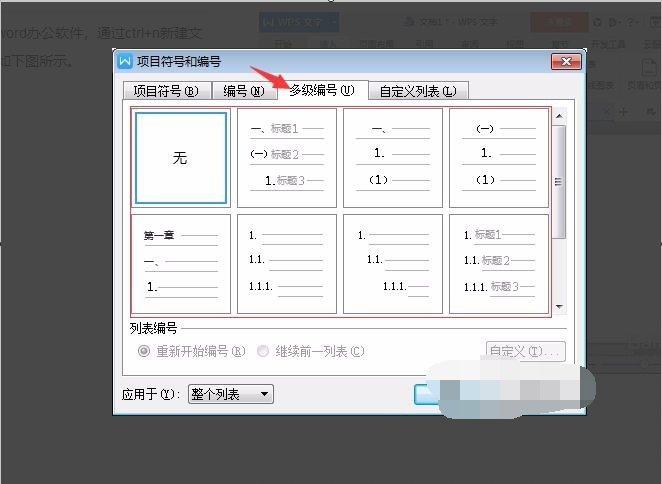Open the 开发工具 ribbon tab in WPS window
The height and width of the screenshot is (484, 662).
click(608, 44)
